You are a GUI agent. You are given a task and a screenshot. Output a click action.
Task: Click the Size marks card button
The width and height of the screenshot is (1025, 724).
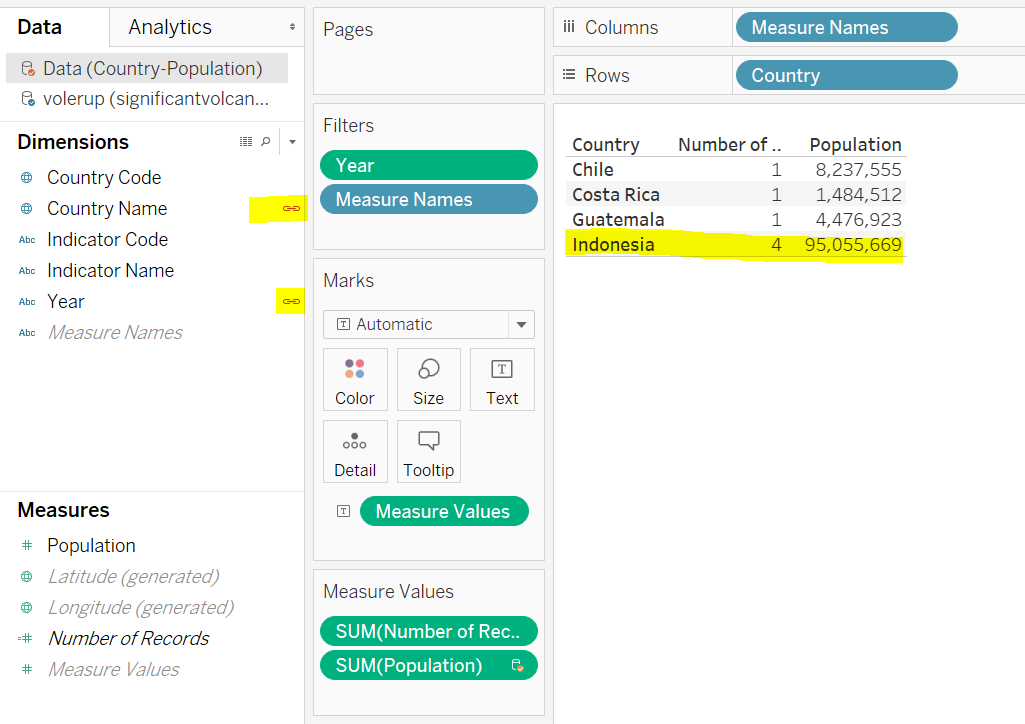point(428,380)
